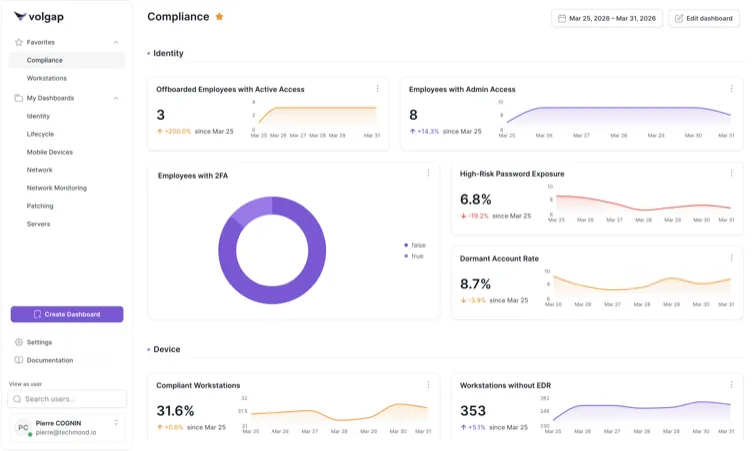Open the Mobile Devices dashboard
The image size is (756, 451).
click(49, 152)
